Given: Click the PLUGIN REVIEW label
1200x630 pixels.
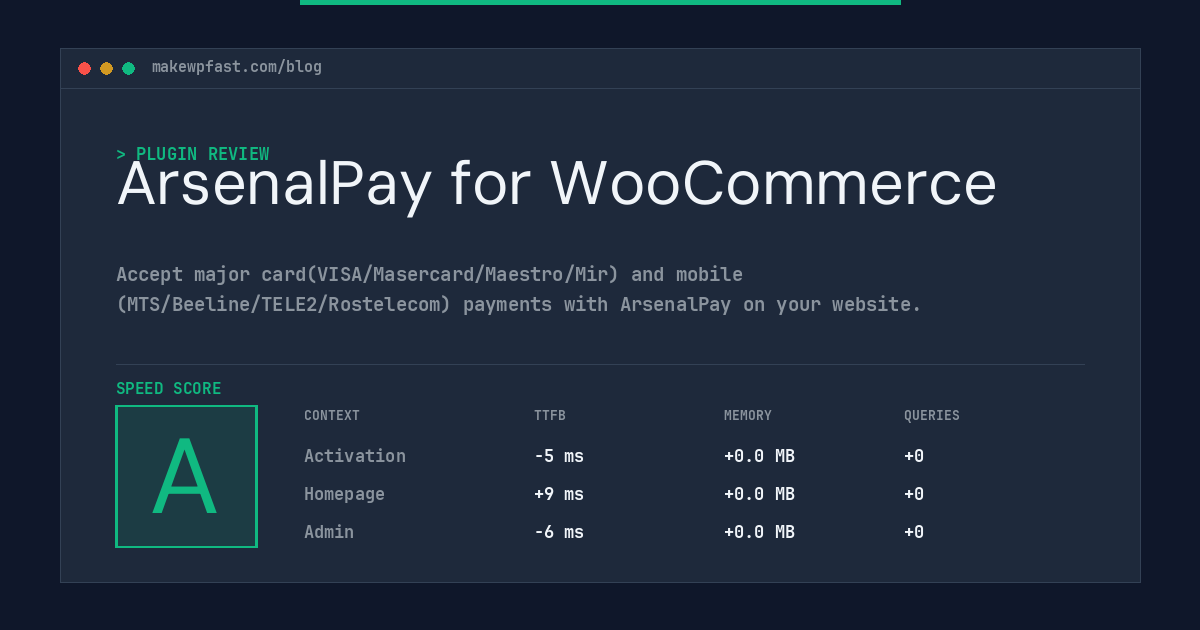Looking at the screenshot, I should pos(193,154).
